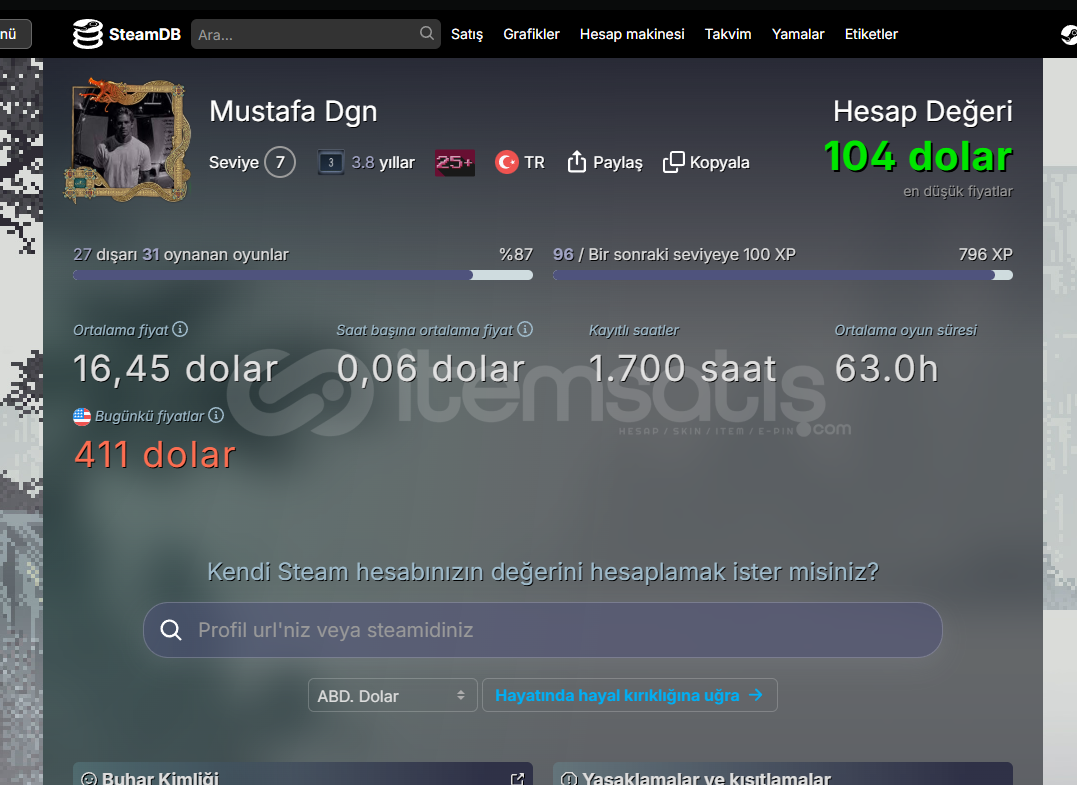Open the Takvim menu item
Image resolution: width=1077 pixels, height=785 pixels.
[728, 34]
